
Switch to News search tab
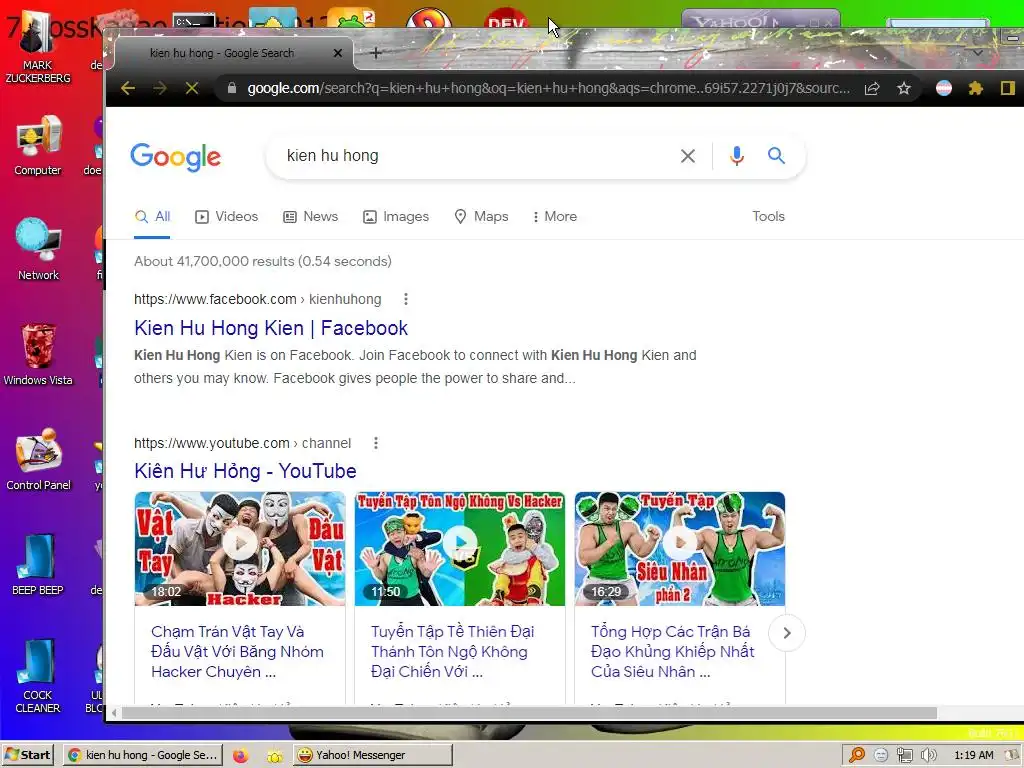tap(310, 217)
